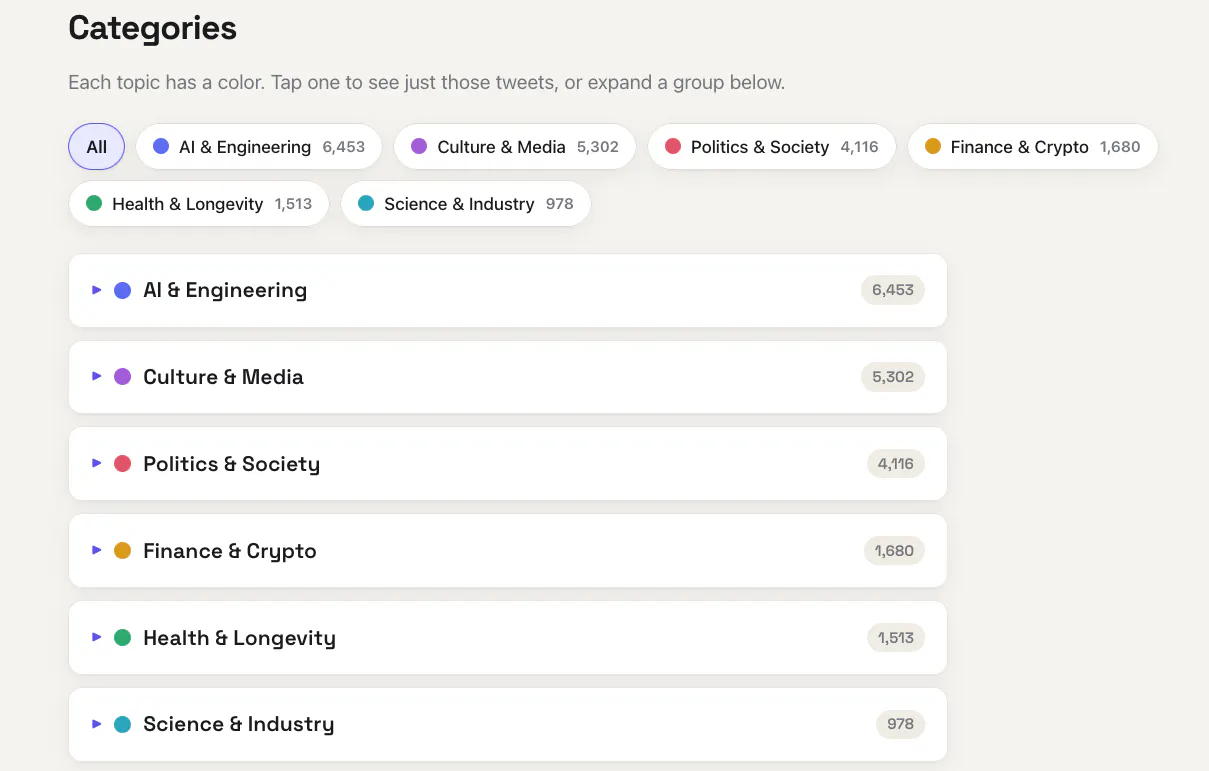Filter by Health & Longevity chip
The width and height of the screenshot is (1209, 771).
pos(199,204)
